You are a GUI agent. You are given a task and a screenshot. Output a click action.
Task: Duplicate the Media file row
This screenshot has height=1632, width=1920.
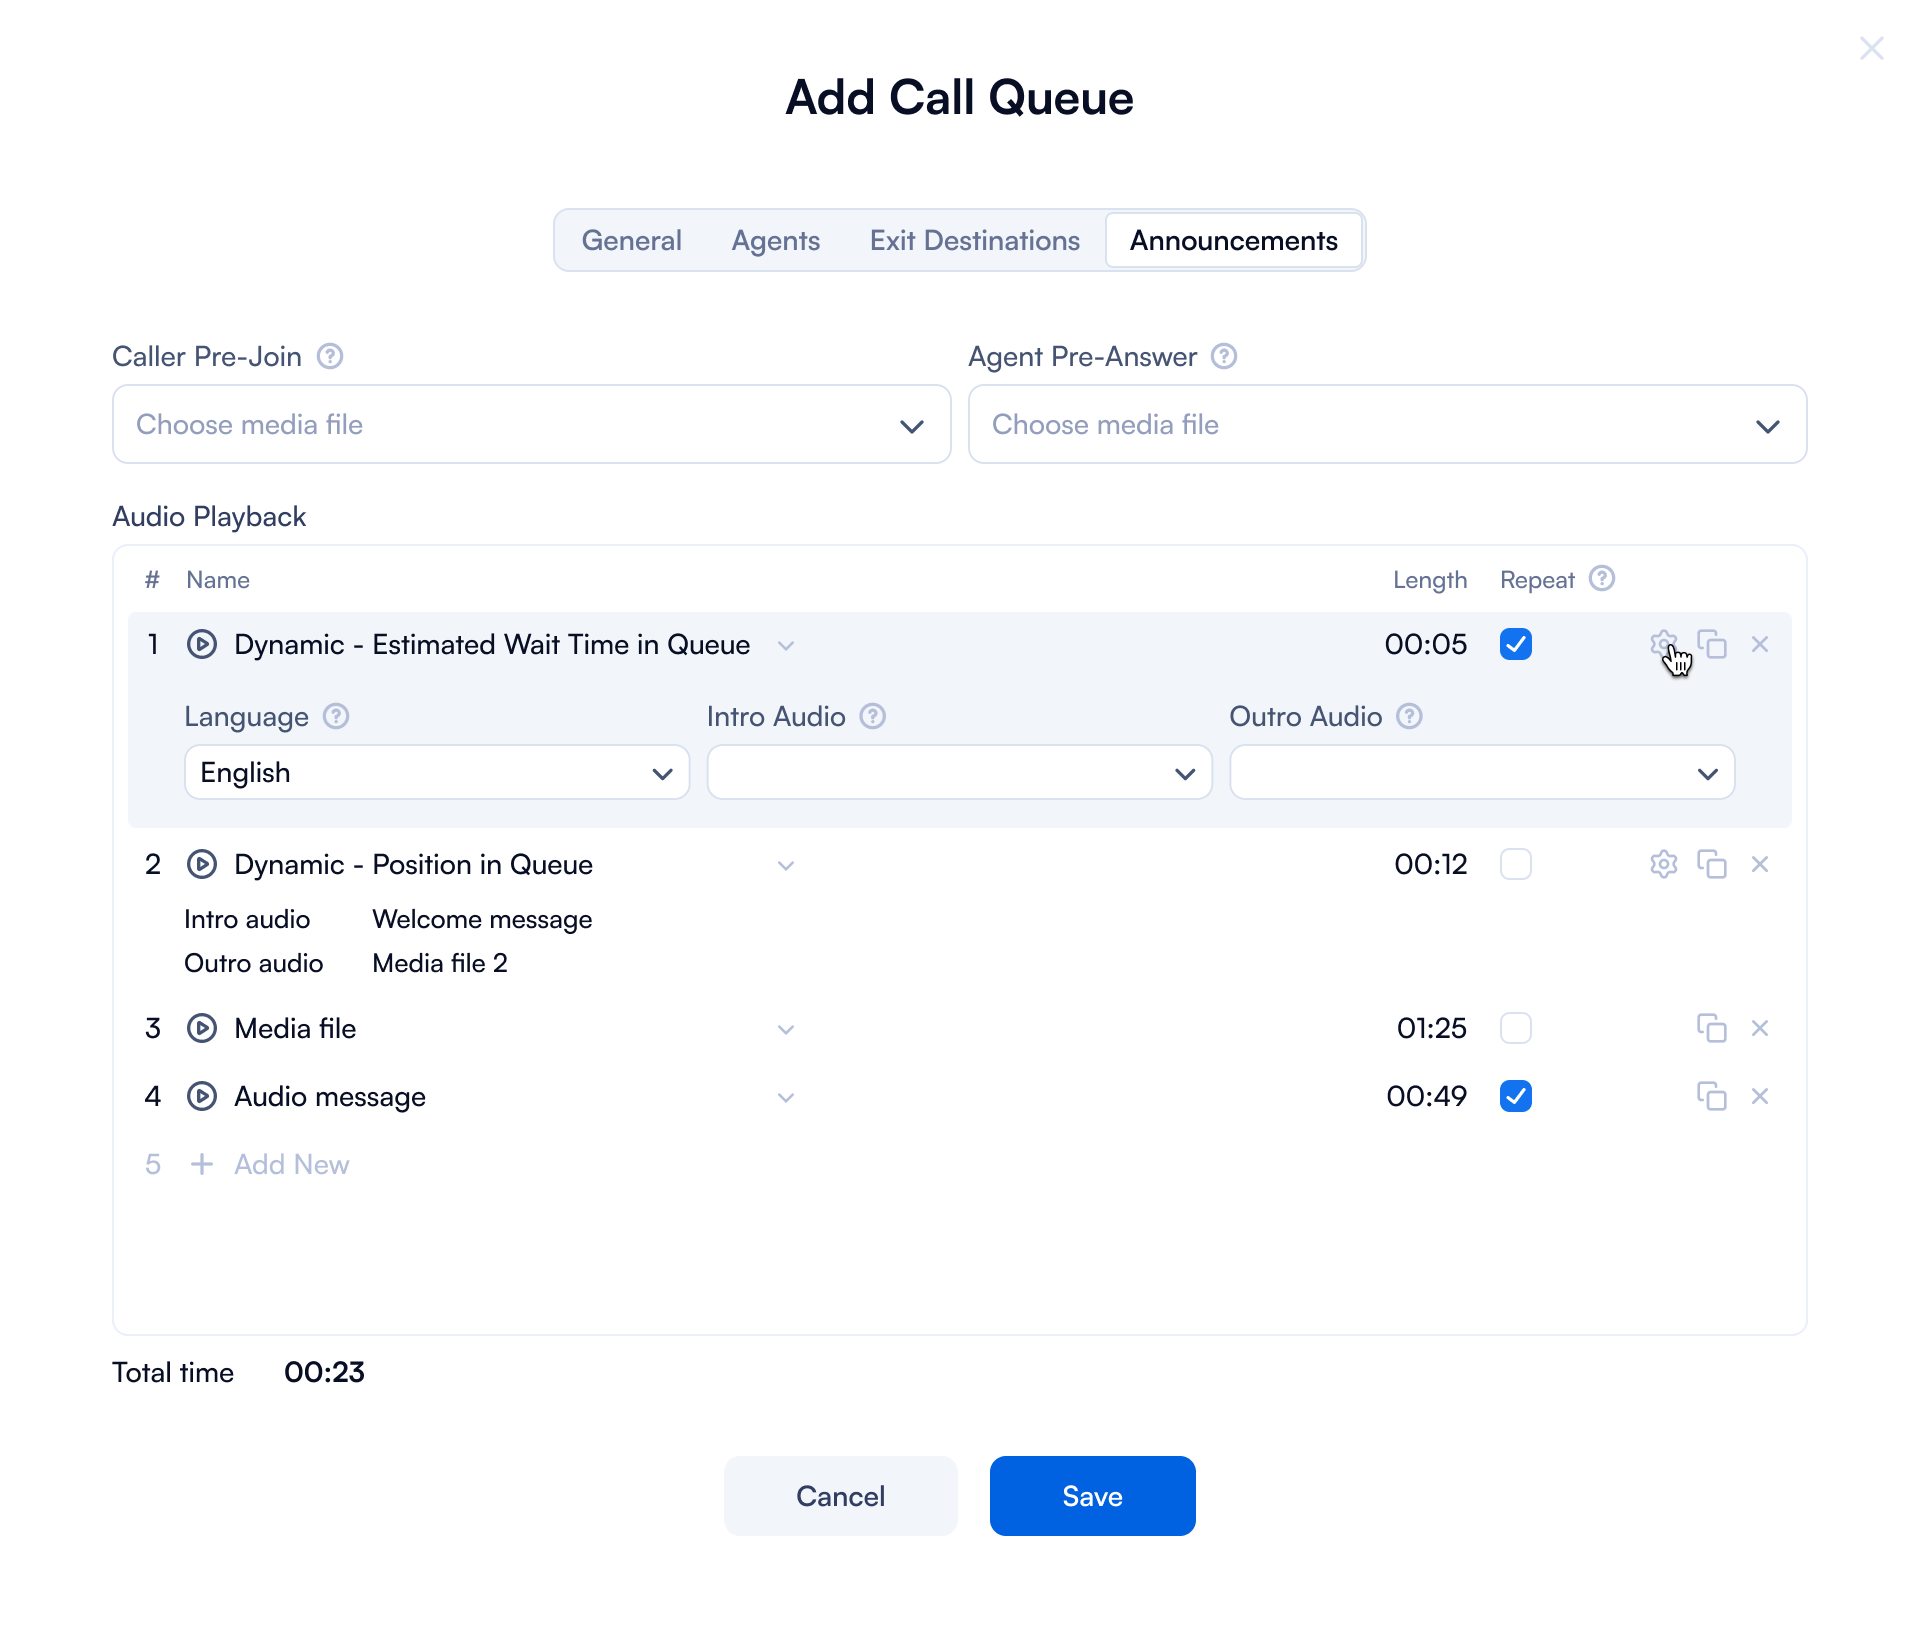[1711, 1028]
